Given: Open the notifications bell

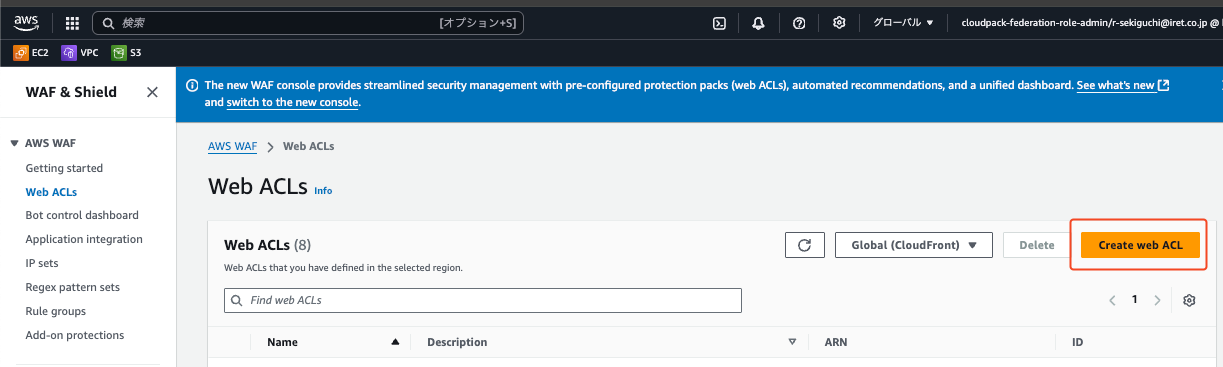Looking at the screenshot, I should tap(758, 22).
